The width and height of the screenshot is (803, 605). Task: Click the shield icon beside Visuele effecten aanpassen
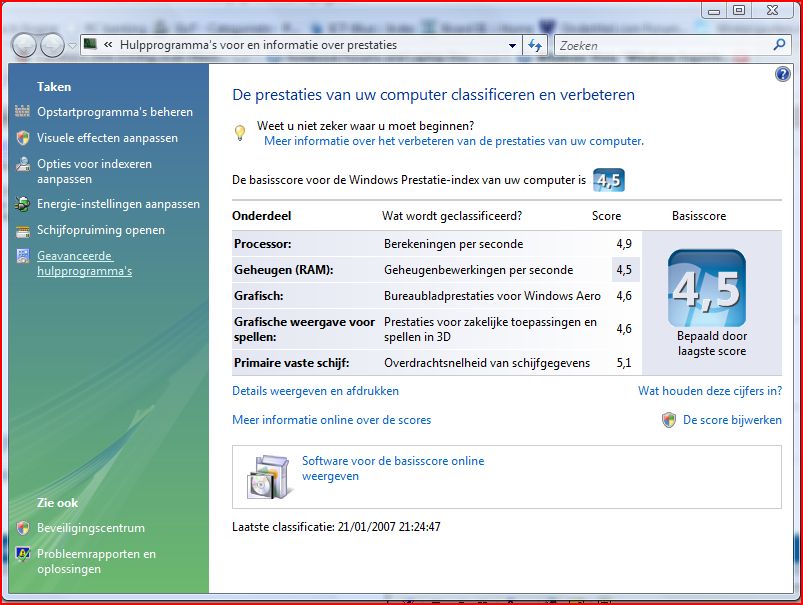[23, 137]
